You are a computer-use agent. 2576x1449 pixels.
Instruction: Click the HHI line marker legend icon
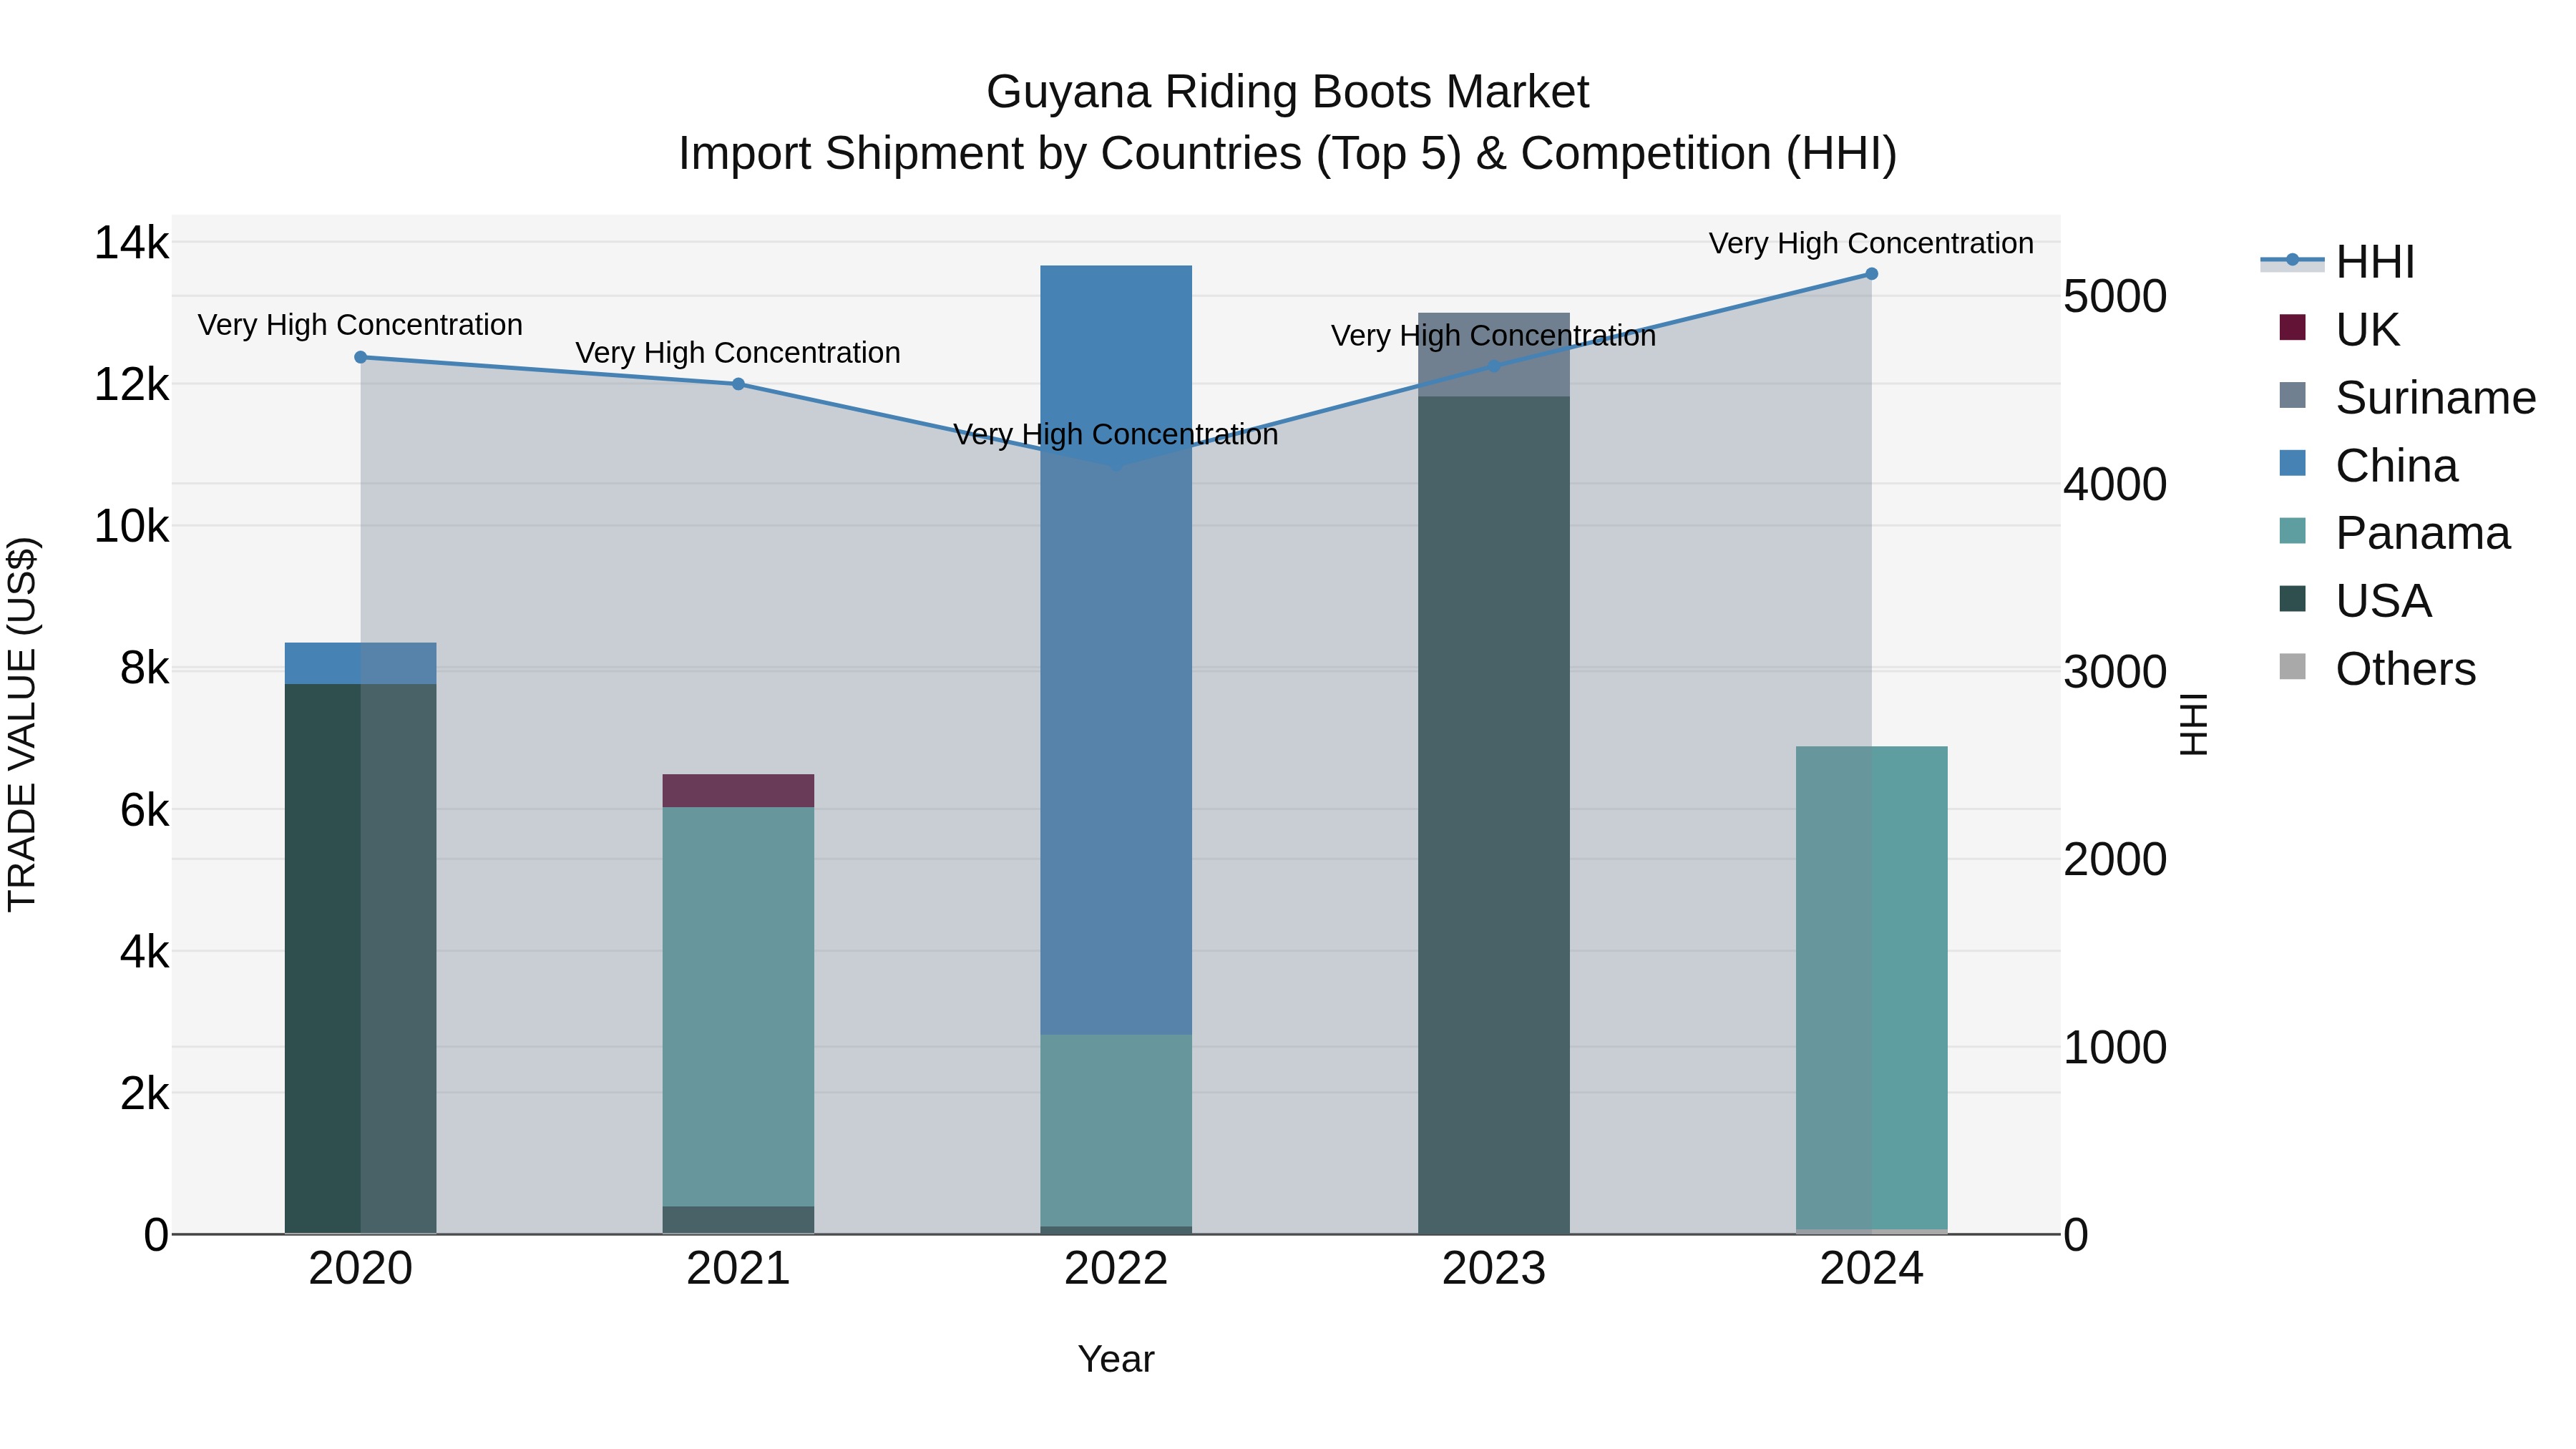tap(2292, 260)
